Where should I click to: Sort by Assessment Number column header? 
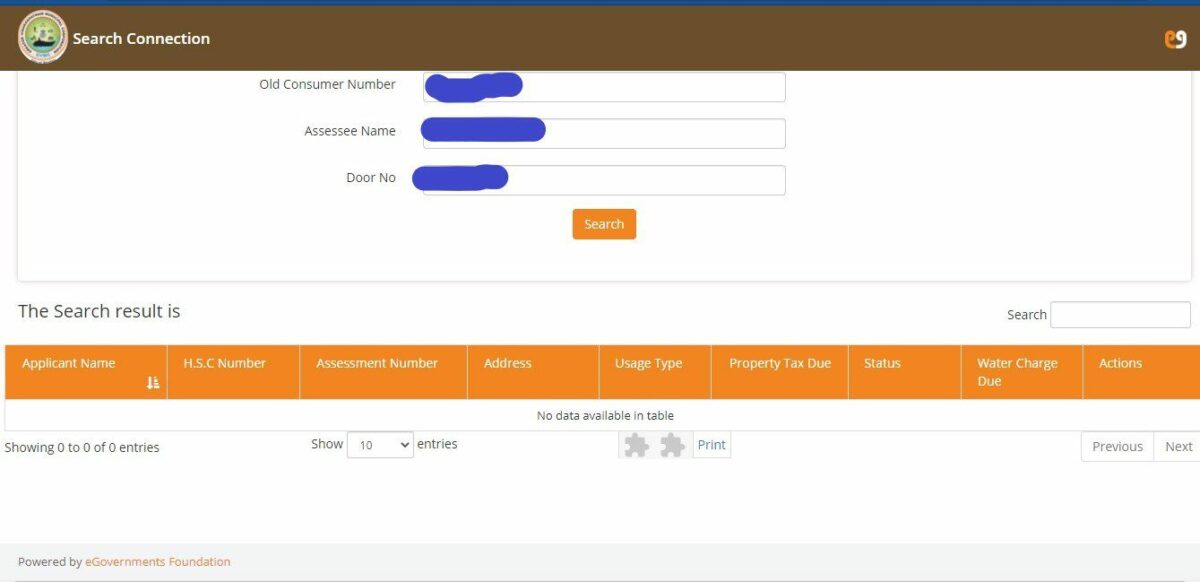tap(377, 364)
